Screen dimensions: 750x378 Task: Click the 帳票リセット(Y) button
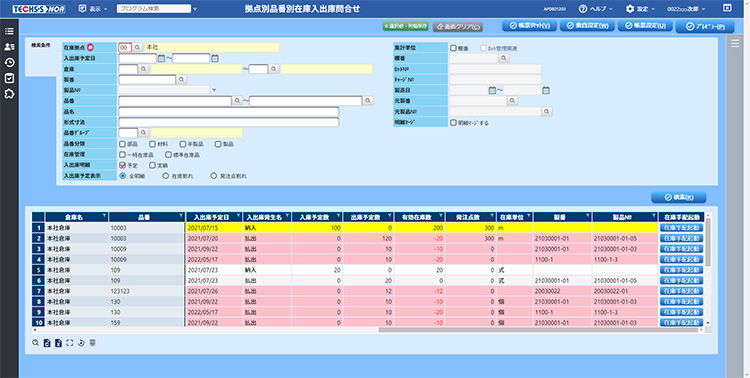529,26
